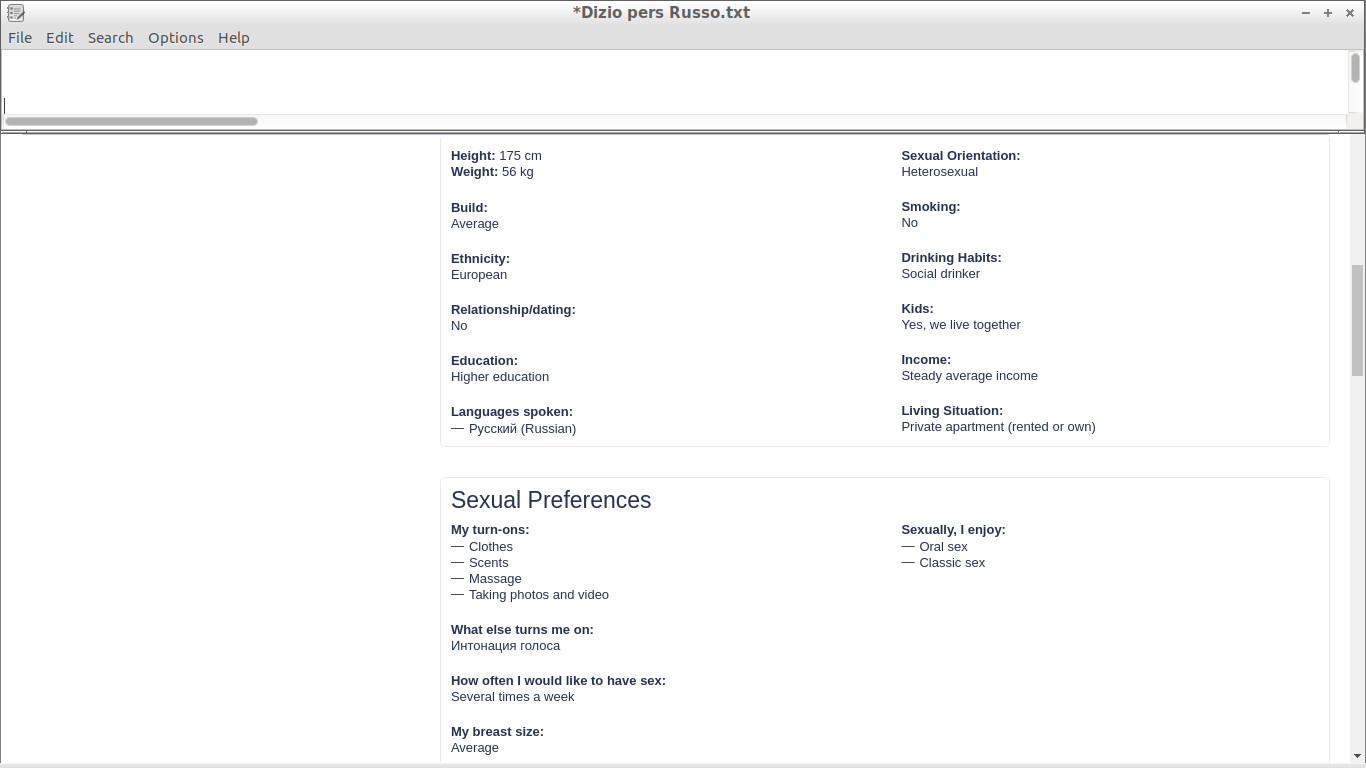This screenshot has width=1366, height=768.
Task: Click the window title "*Dizio pers Russo.txt"
Action: tap(661, 13)
